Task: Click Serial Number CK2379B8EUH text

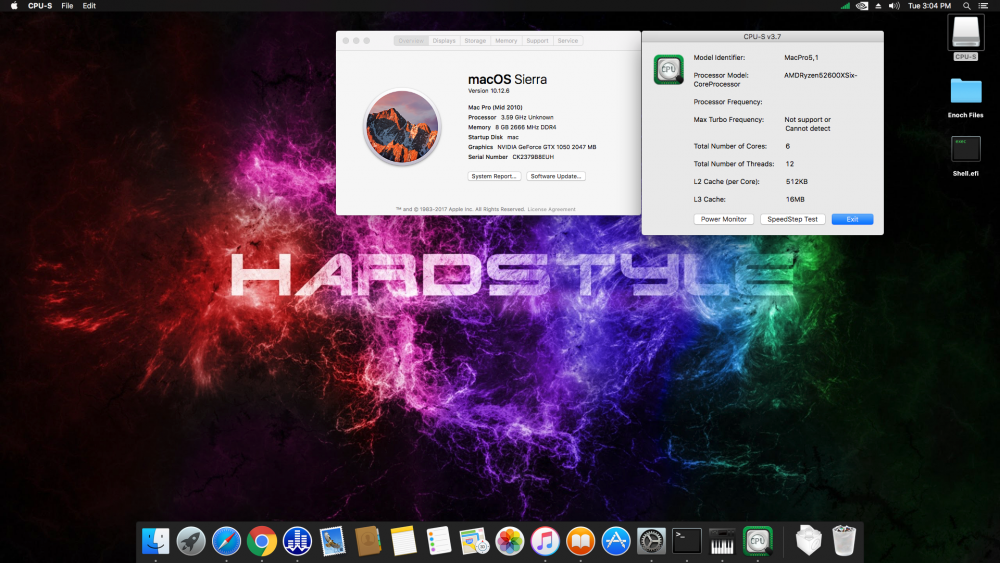Action: click(x=511, y=157)
